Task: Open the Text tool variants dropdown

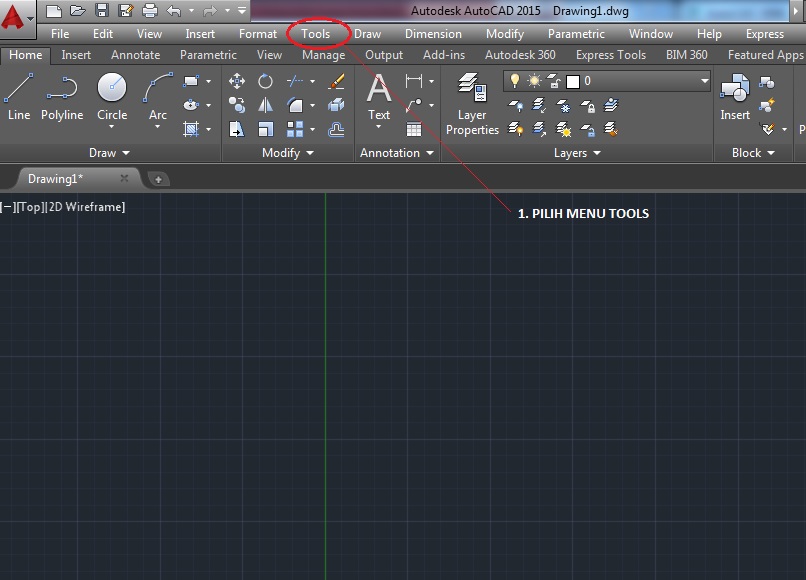Action: click(379, 126)
